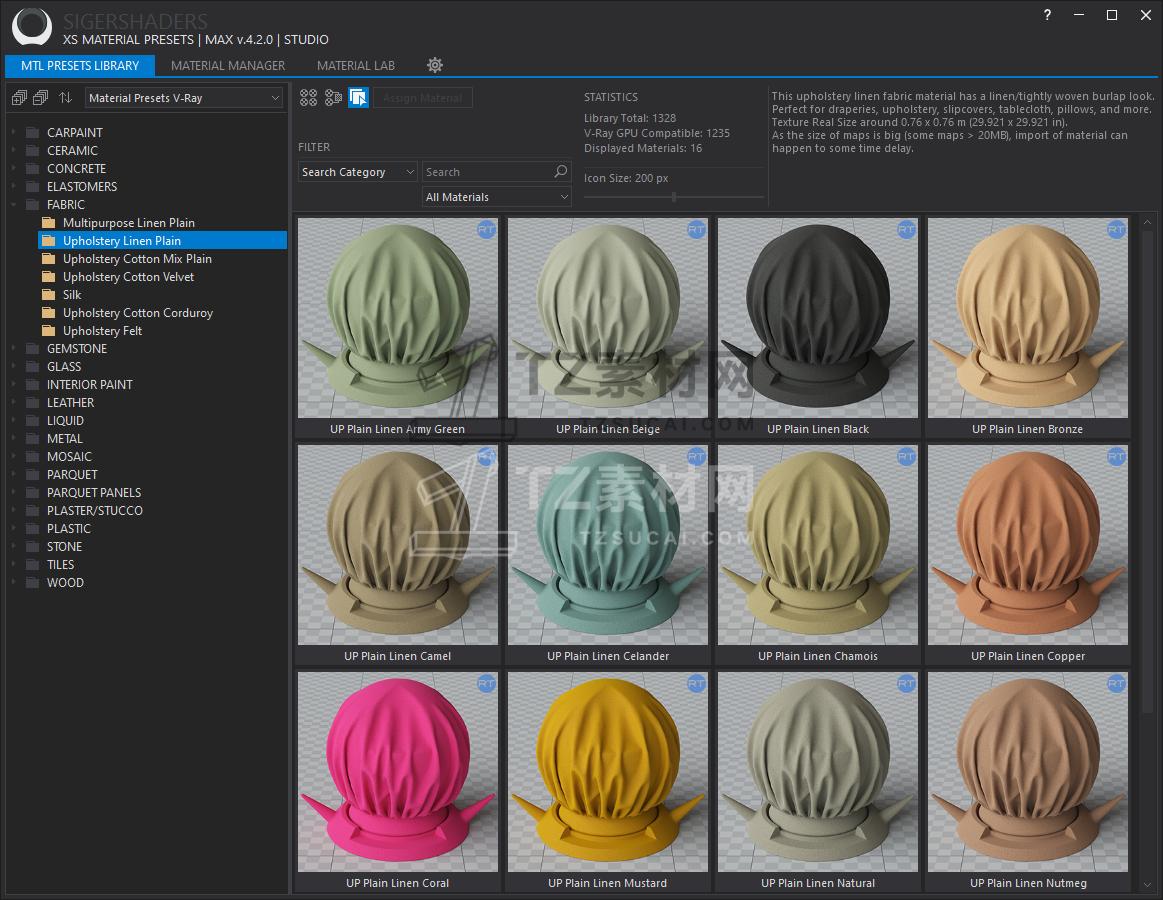Open help with the question mark icon

[1047, 15]
